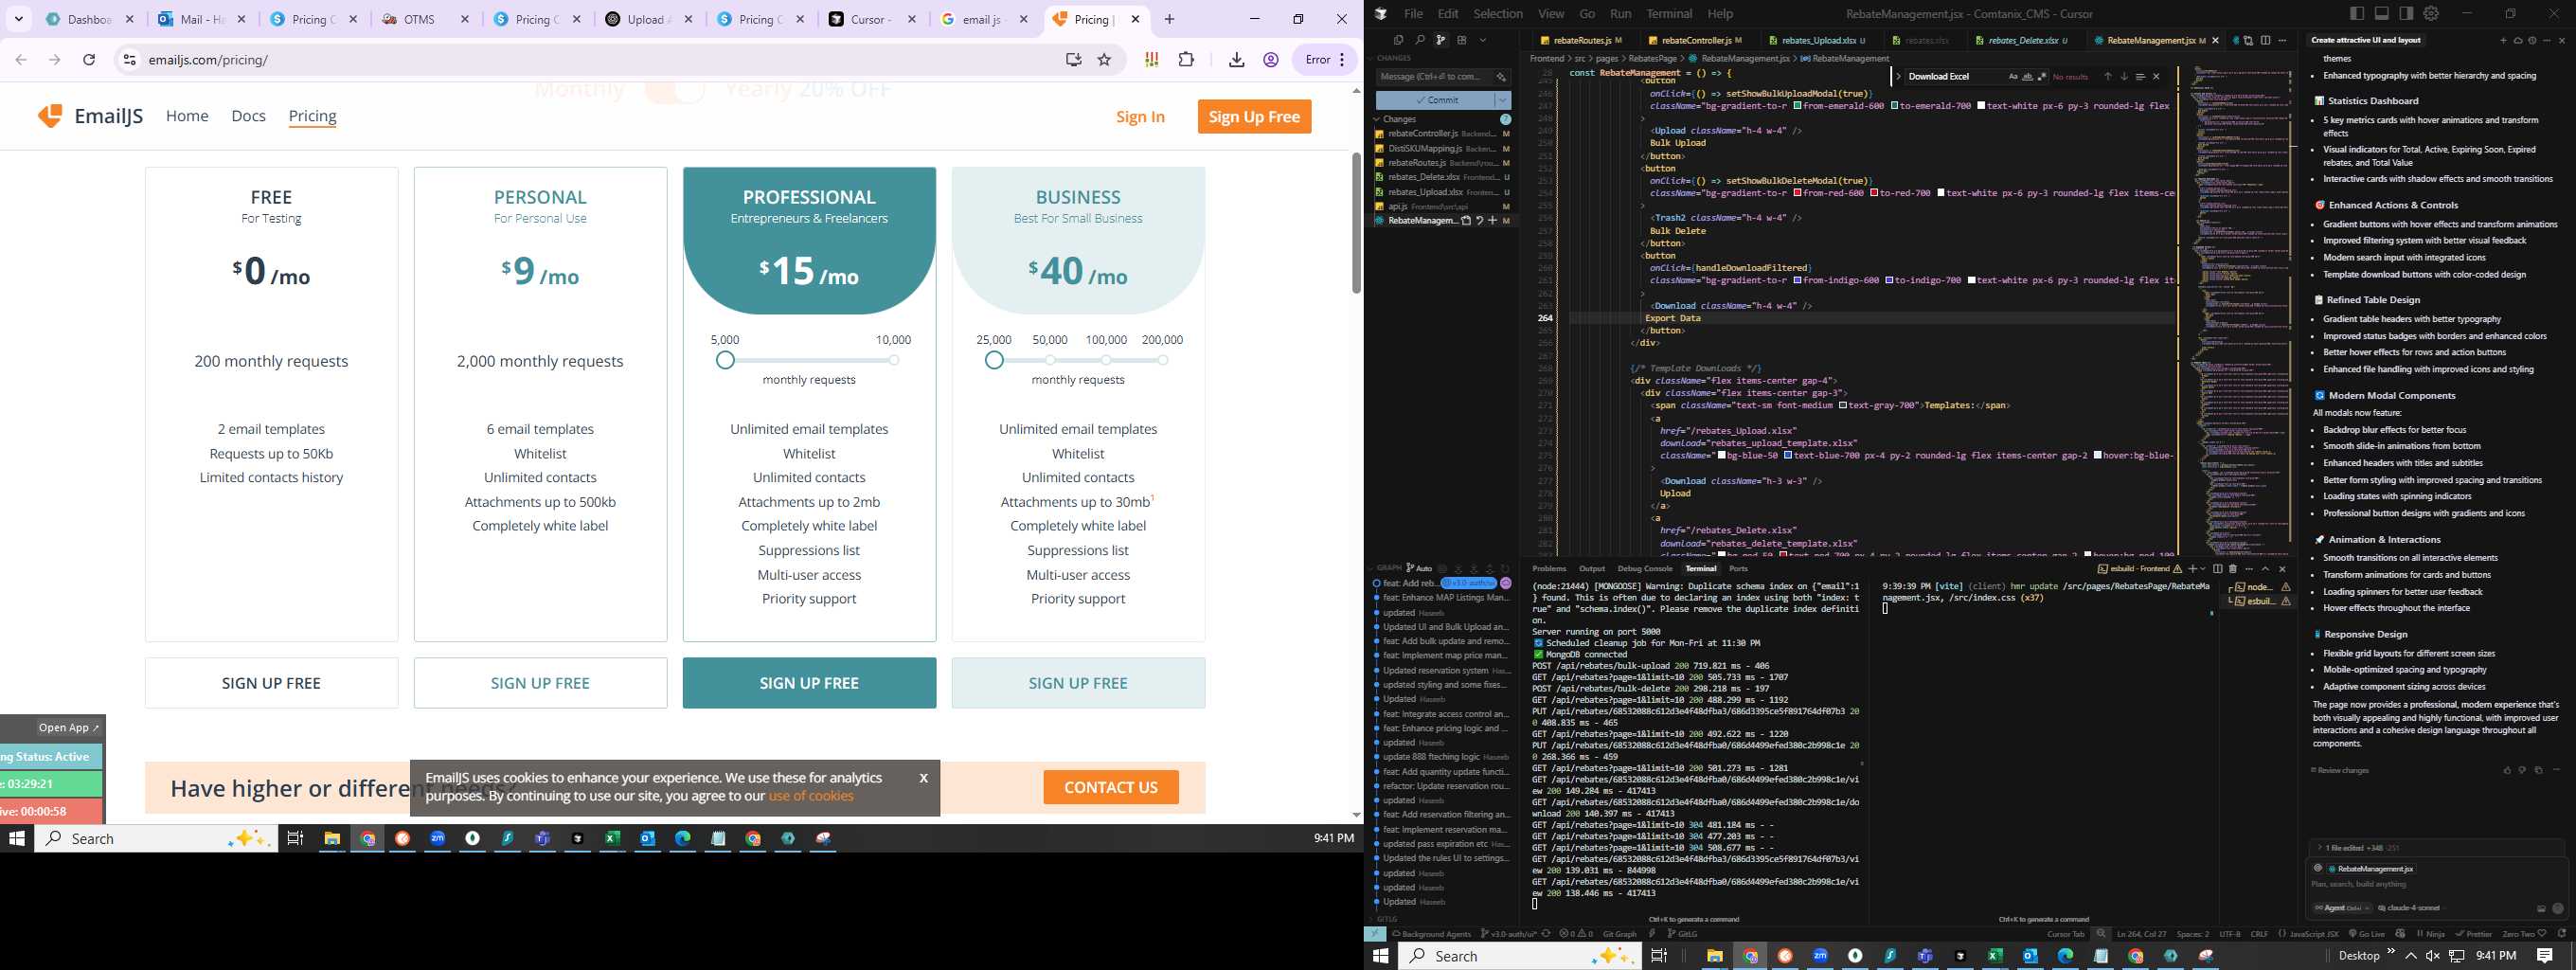Click the Commit button in Cursor

point(1436,100)
